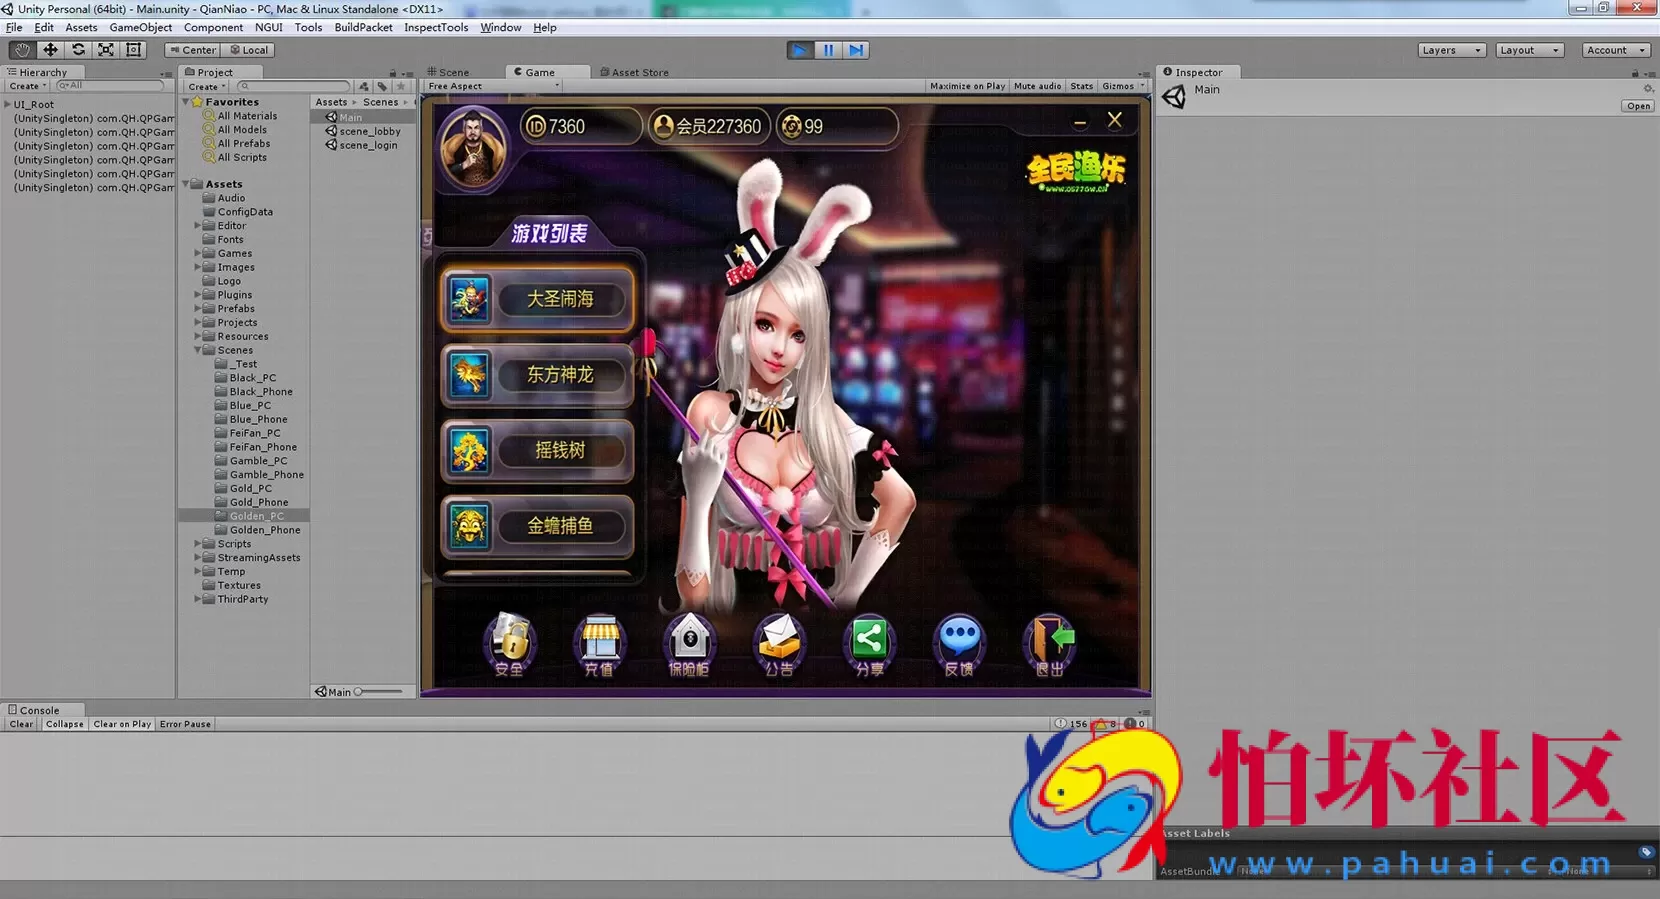Click the in-game share icon
Image resolution: width=1660 pixels, height=899 pixels.
tap(869, 646)
